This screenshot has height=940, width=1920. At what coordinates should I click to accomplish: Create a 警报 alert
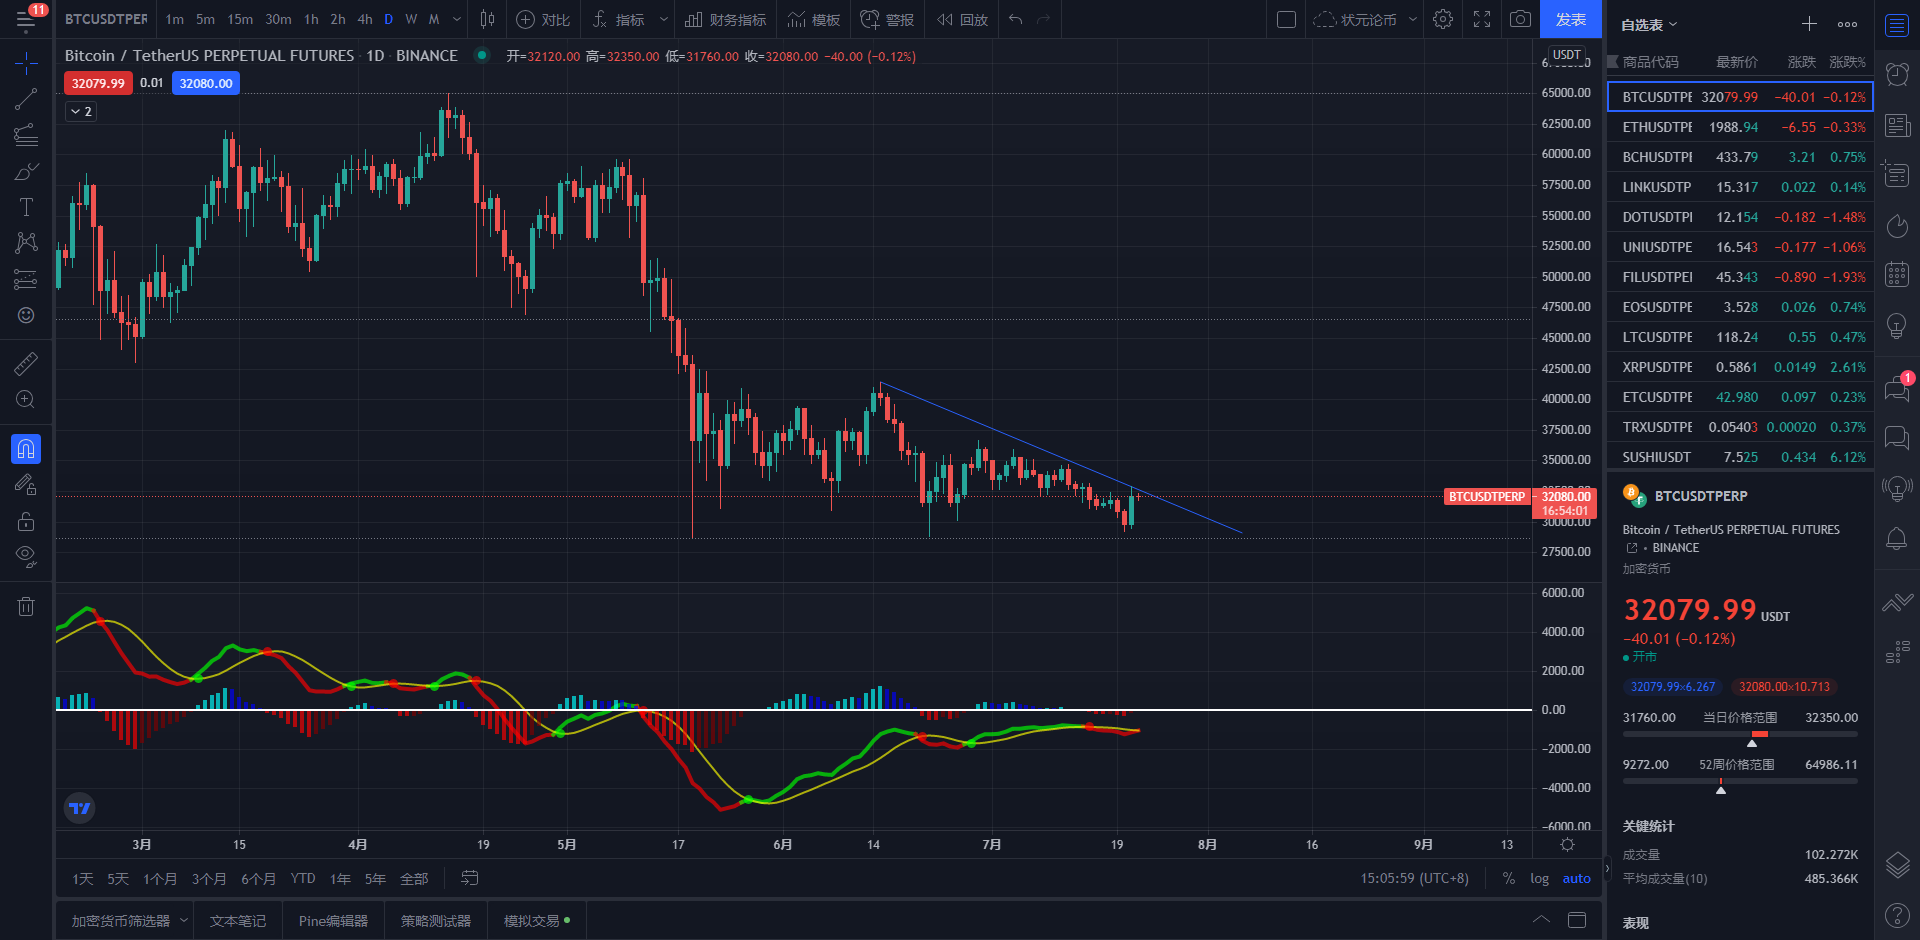pyautogui.click(x=887, y=19)
